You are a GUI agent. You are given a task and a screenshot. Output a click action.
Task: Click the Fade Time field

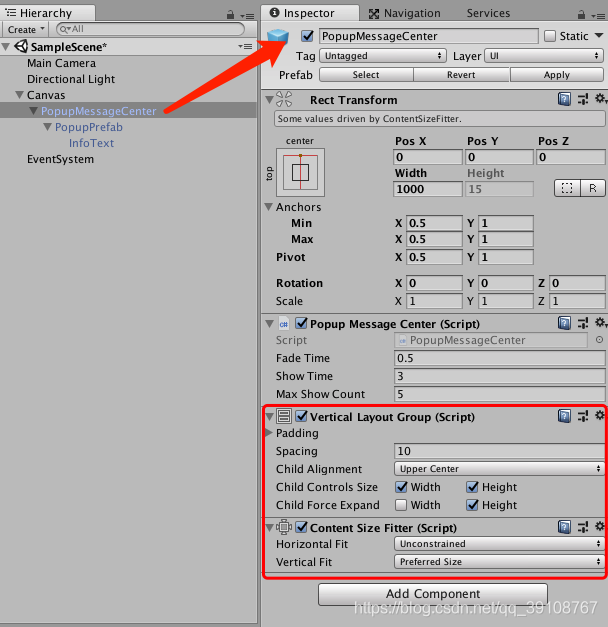pyautogui.click(x=500, y=358)
